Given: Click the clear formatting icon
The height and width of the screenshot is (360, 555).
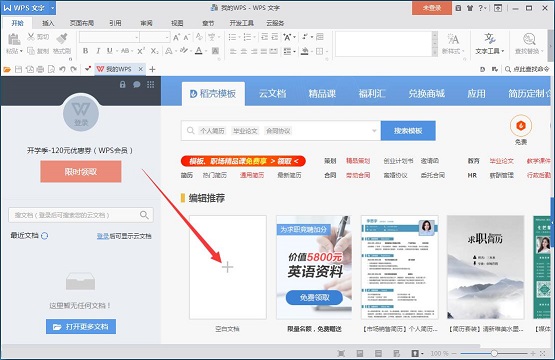Looking at the screenshot, I should 199,37.
